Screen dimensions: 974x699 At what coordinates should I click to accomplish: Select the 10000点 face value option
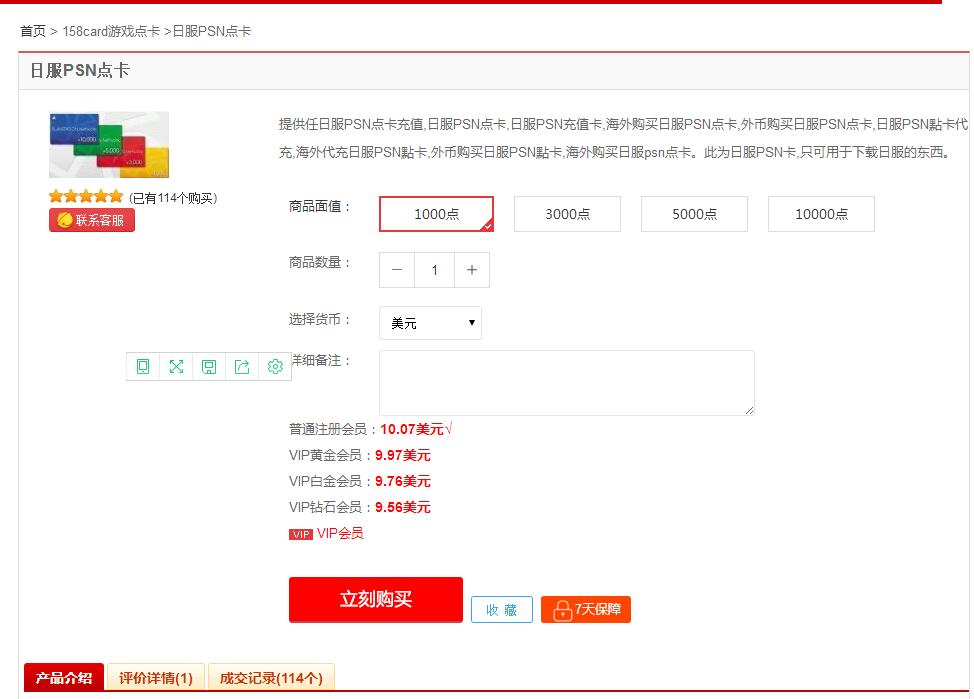pos(821,214)
